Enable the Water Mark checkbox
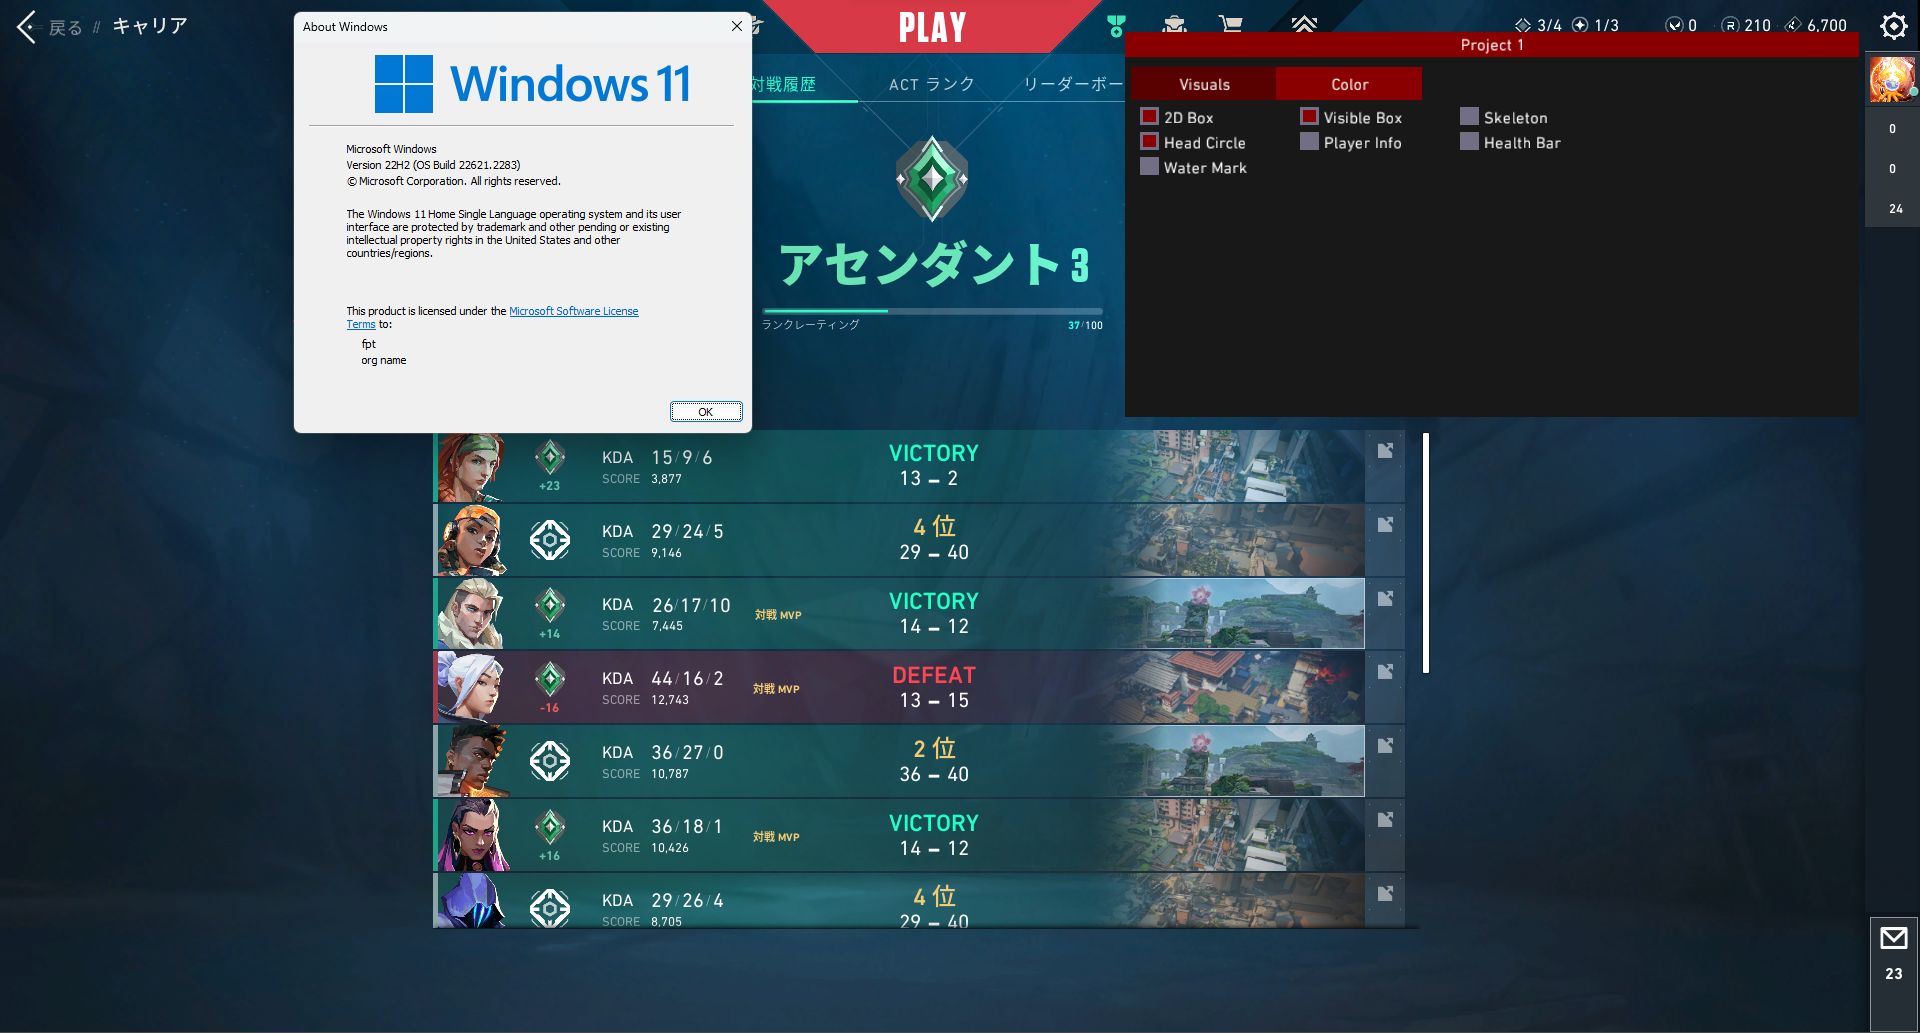Screen dimensions: 1920x1033 (1150, 167)
